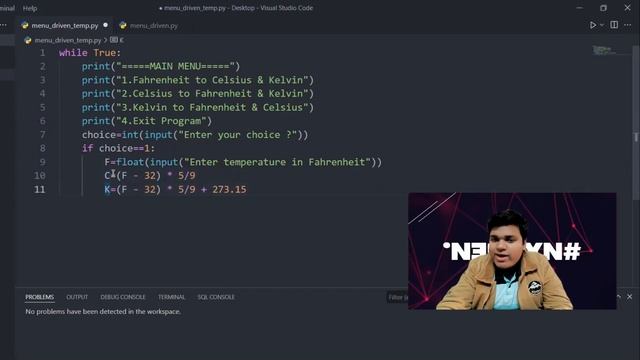Click the problems Filter input box
Screen dimensions: 640x360
(x=398, y=297)
